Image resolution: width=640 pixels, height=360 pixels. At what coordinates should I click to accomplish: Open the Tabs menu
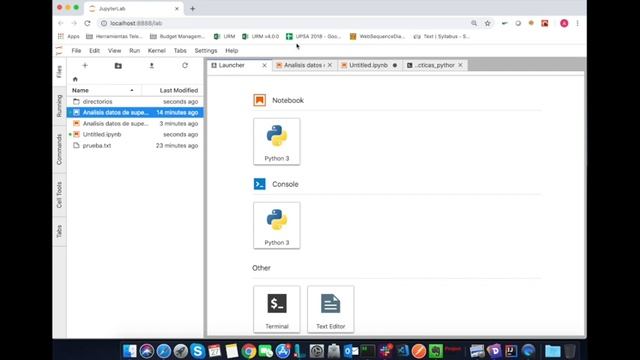point(180,51)
